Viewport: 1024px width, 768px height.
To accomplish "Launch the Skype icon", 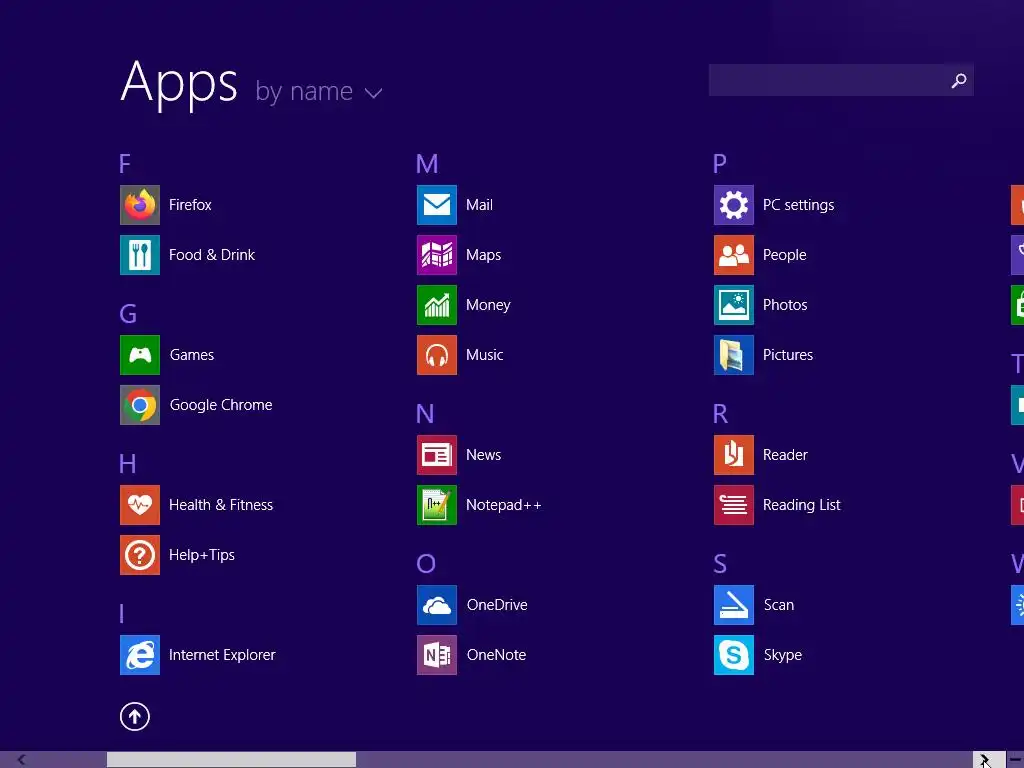I will point(734,655).
